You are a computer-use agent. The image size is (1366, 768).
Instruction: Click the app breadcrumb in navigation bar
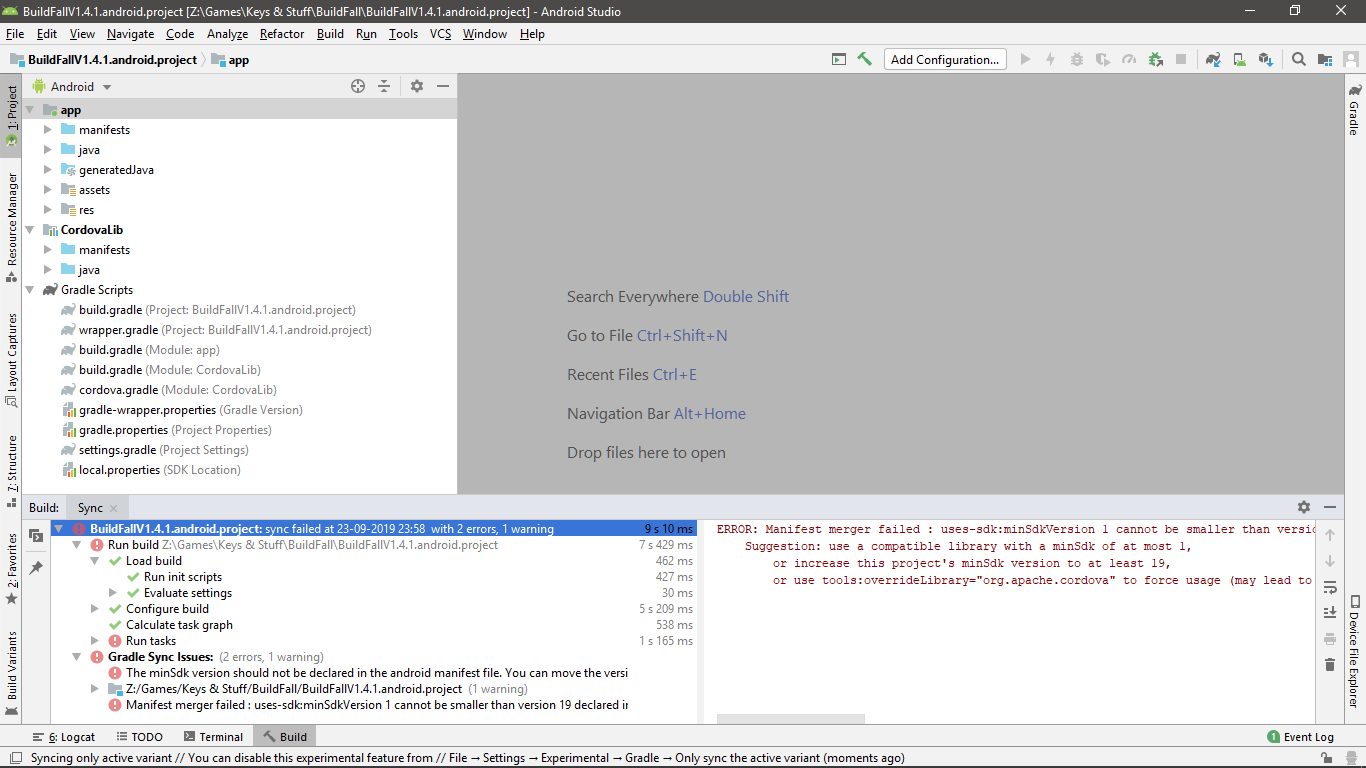tap(230, 59)
